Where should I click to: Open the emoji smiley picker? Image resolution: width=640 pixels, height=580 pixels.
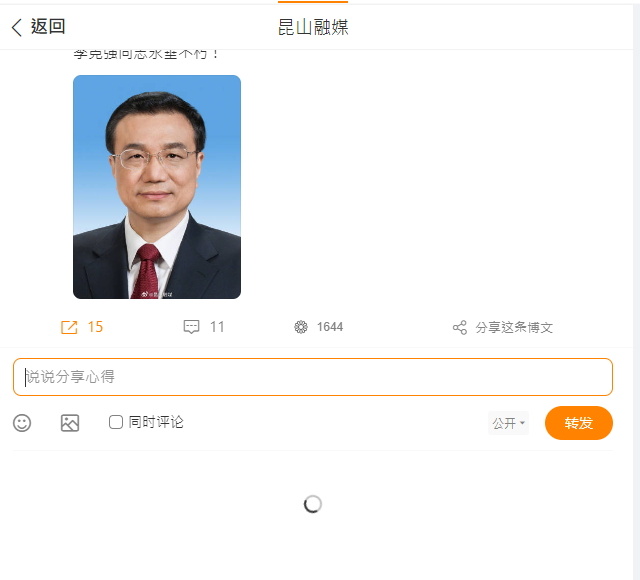pyautogui.click(x=22, y=423)
